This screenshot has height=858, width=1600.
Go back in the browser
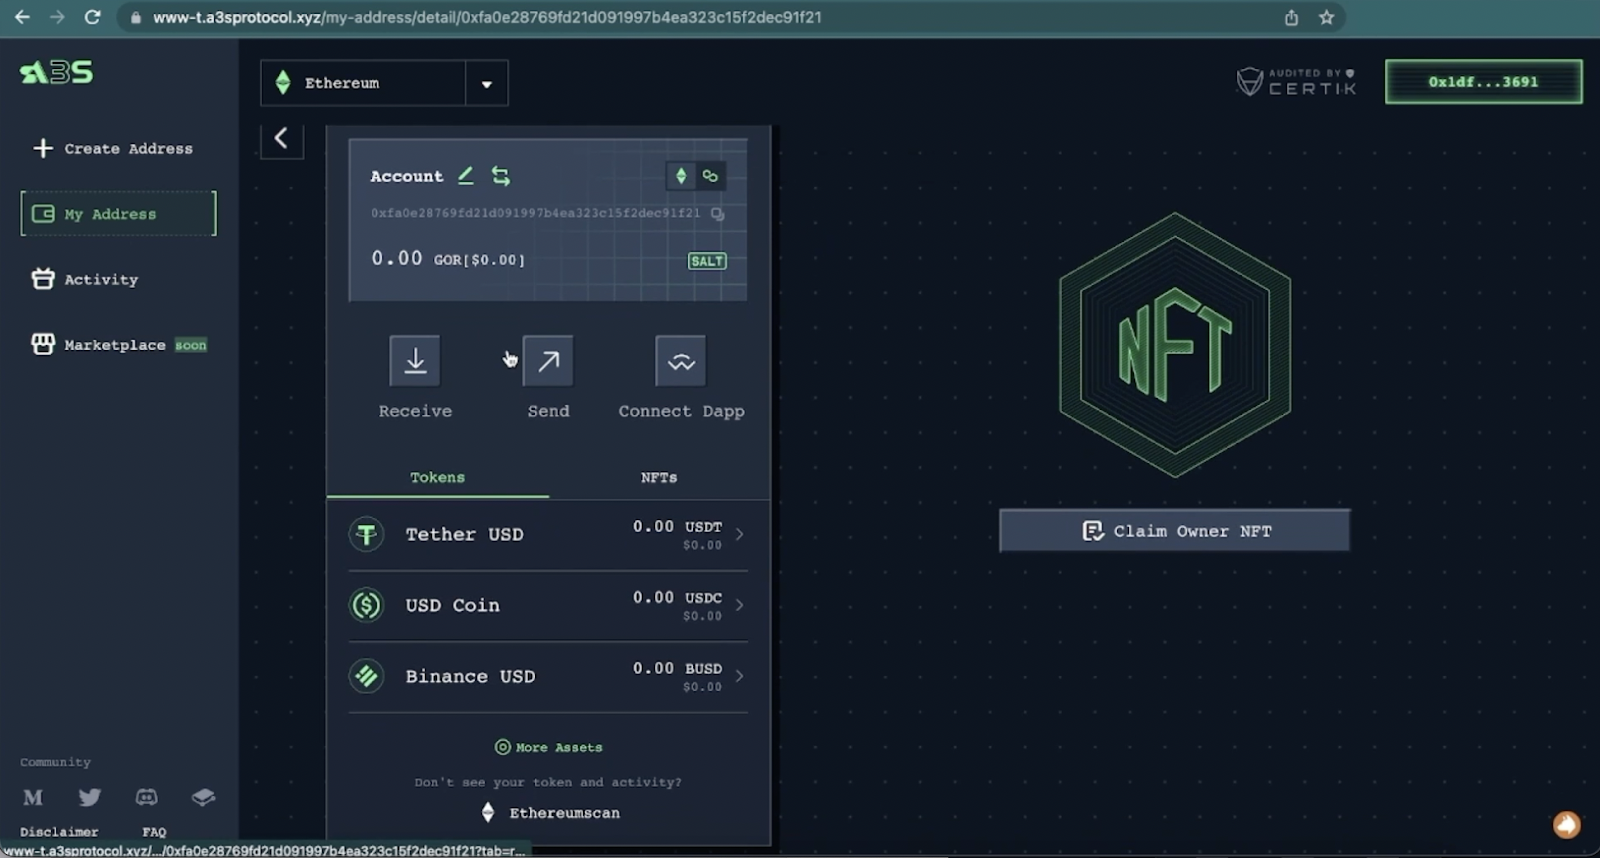pos(22,17)
